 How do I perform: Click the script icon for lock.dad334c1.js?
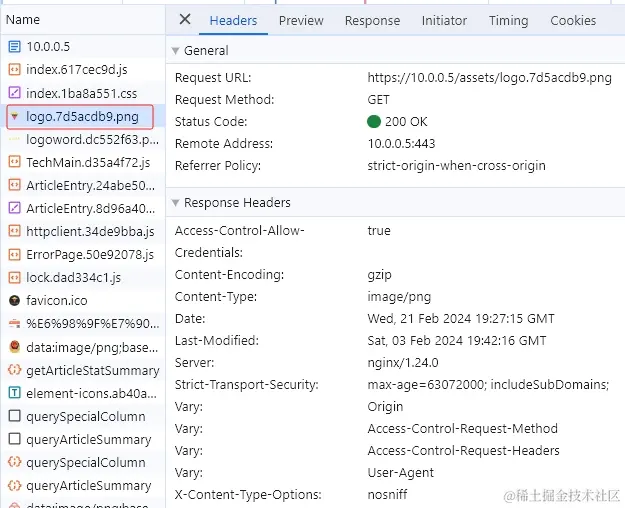[x=14, y=277]
